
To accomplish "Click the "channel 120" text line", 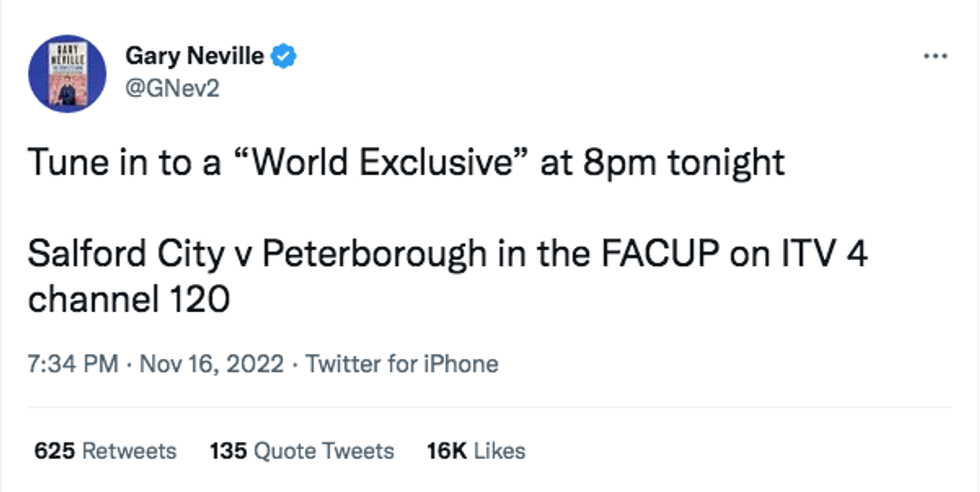I will 130,297.
